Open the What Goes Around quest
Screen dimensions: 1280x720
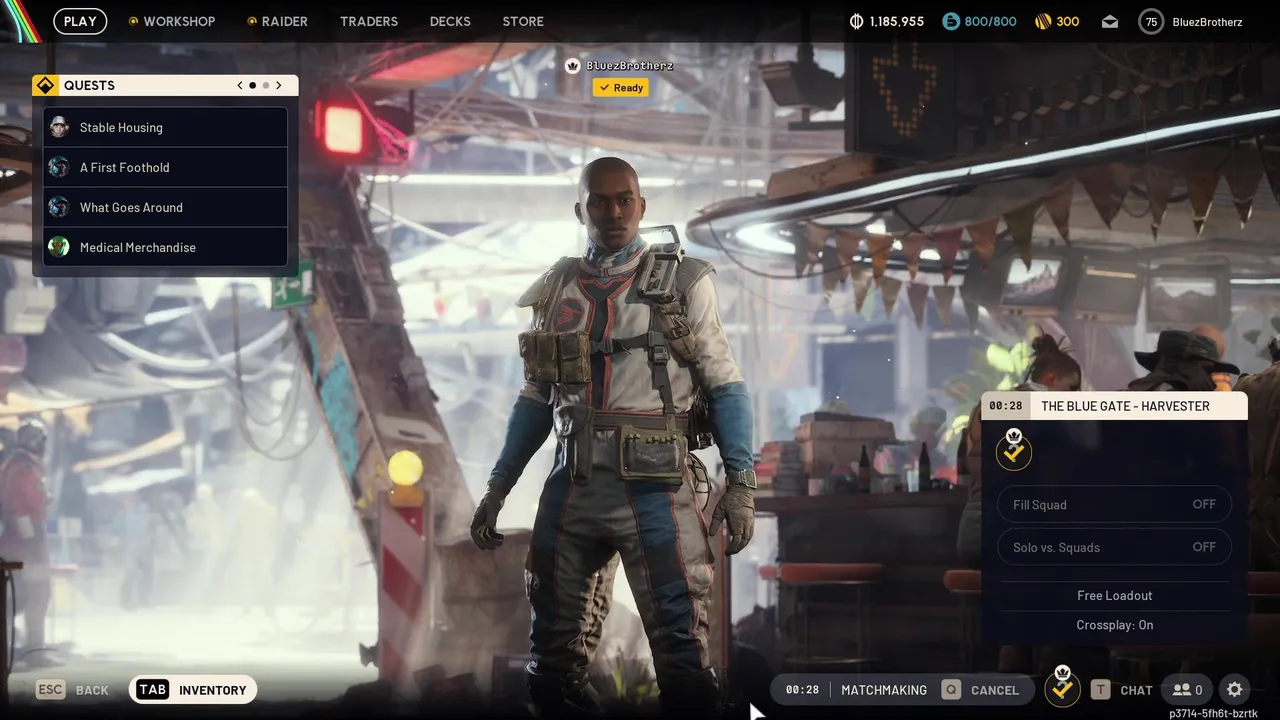tap(165, 207)
